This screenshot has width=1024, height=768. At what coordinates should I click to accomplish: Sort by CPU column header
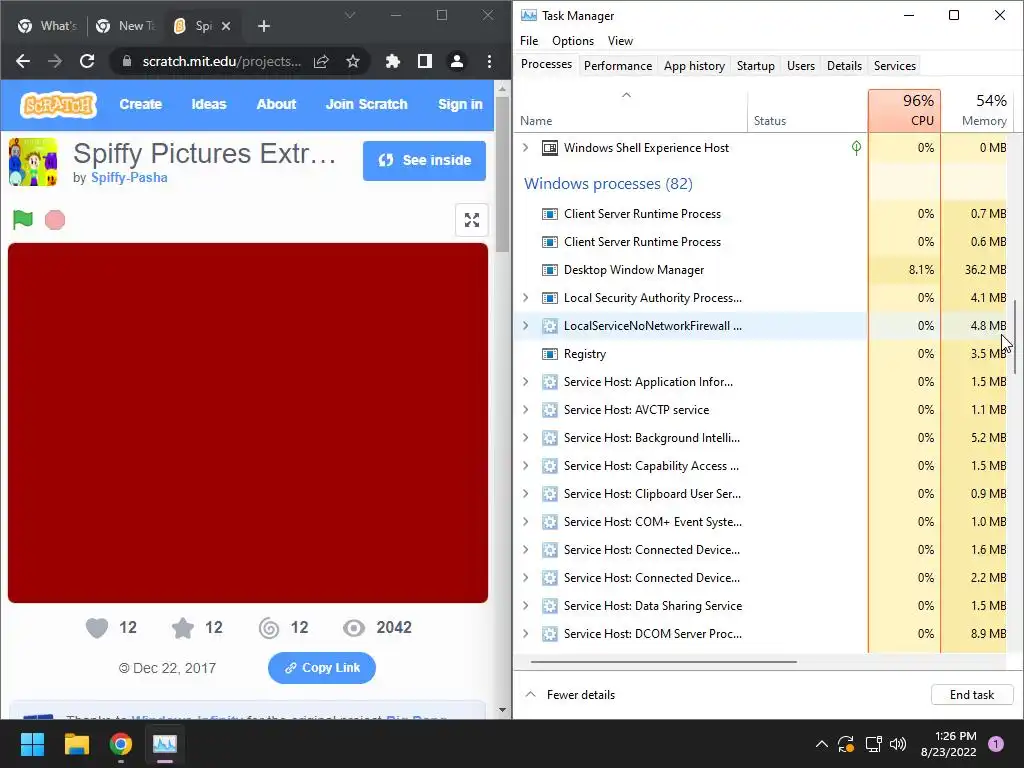pyautogui.click(x=904, y=110)
